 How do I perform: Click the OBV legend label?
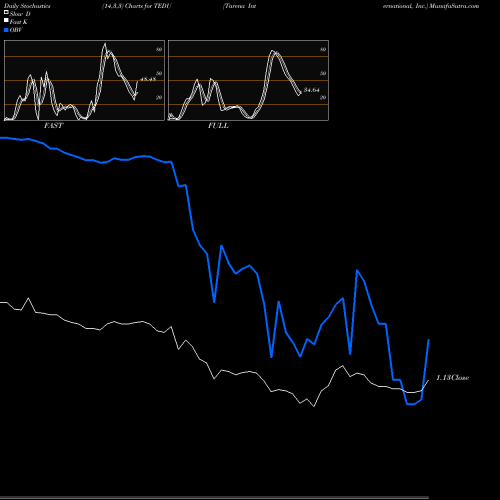[x=16, y=30]
